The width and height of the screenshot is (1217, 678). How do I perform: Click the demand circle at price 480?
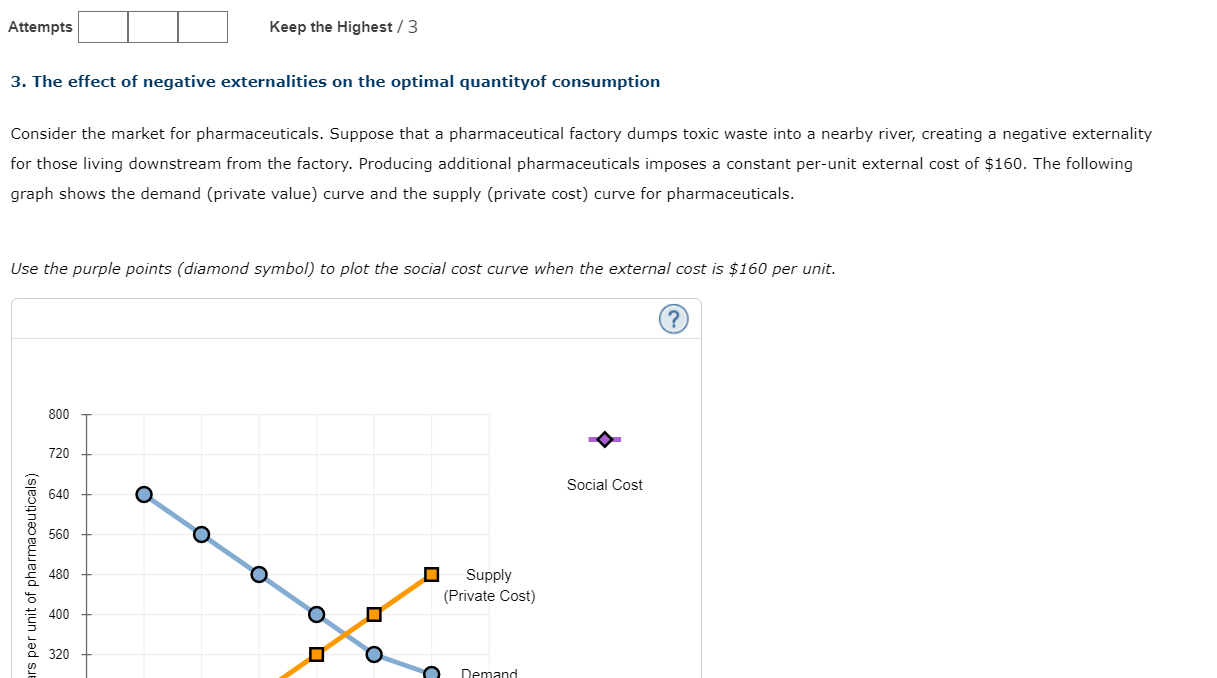[258, 573]
